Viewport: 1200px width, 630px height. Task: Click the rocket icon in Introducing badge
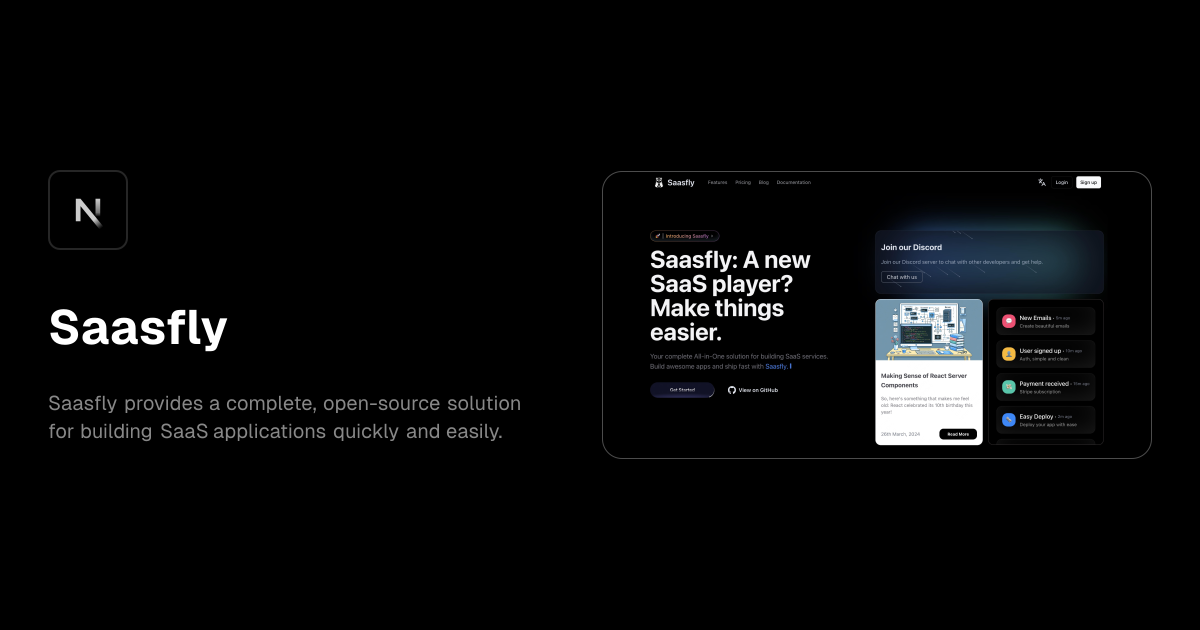[x=657, y=236]
